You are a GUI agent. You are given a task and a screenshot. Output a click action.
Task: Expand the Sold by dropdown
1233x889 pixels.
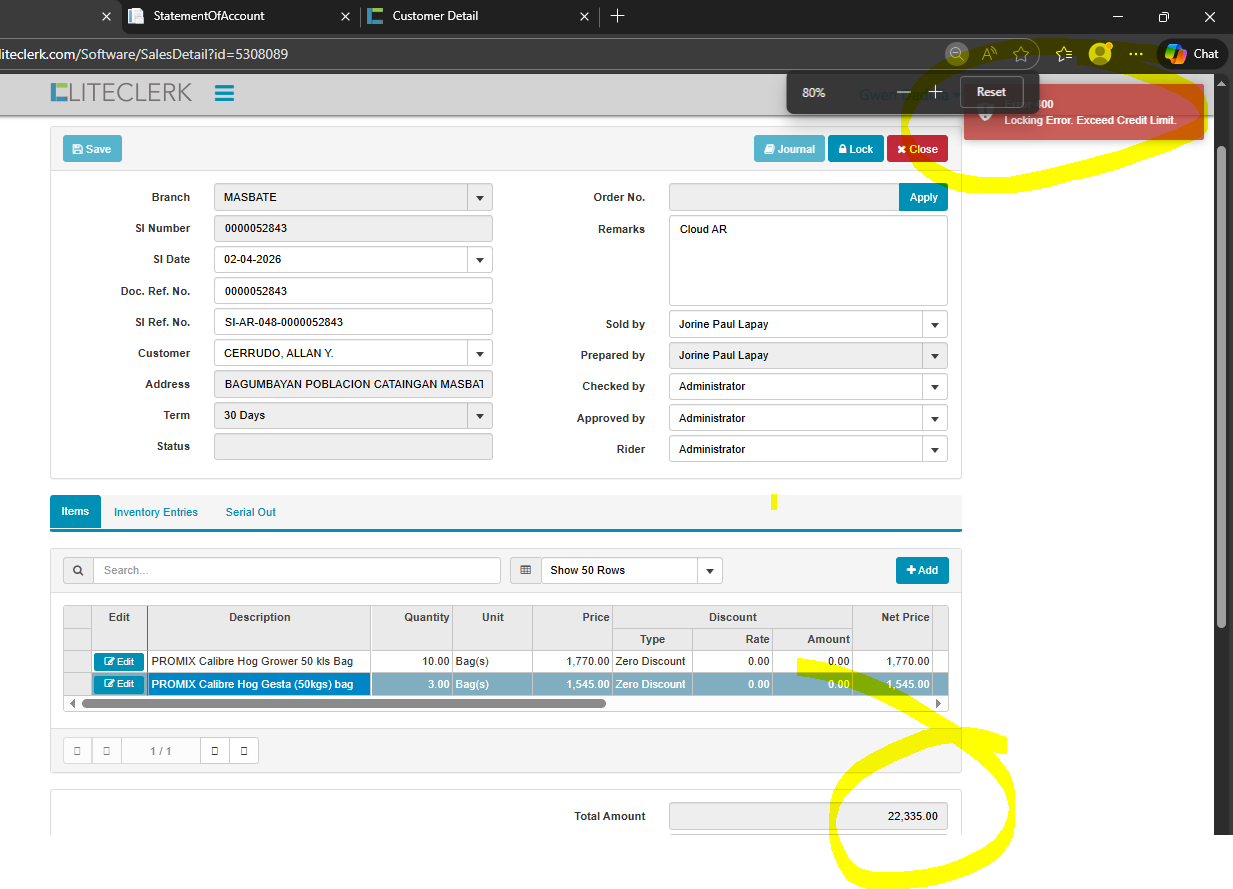935,325
